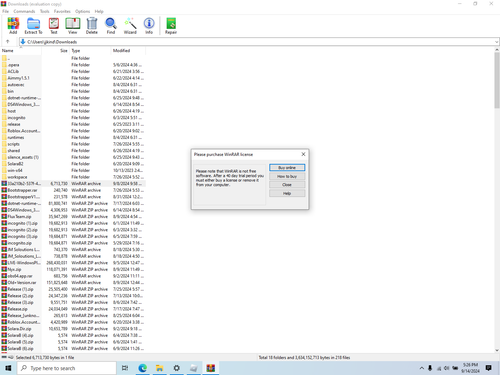
Task: Expand the address path dropdown
Action: coord(496,42)
